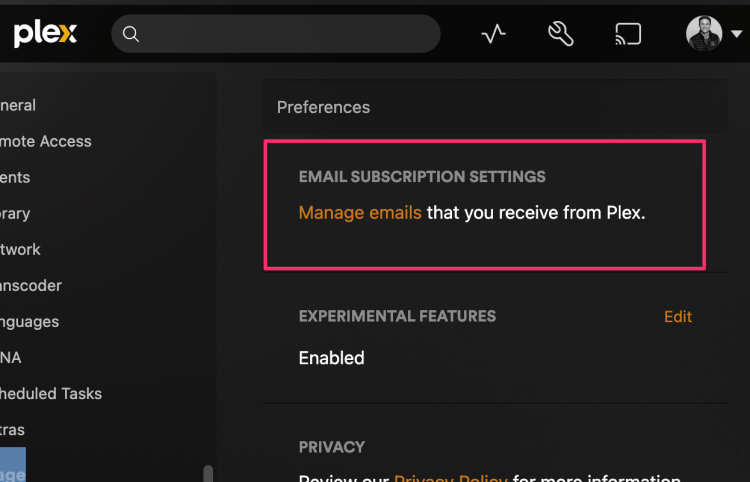The image size is (750, 482).
Task: Open the Manage emails link
Action: (360, 213)
